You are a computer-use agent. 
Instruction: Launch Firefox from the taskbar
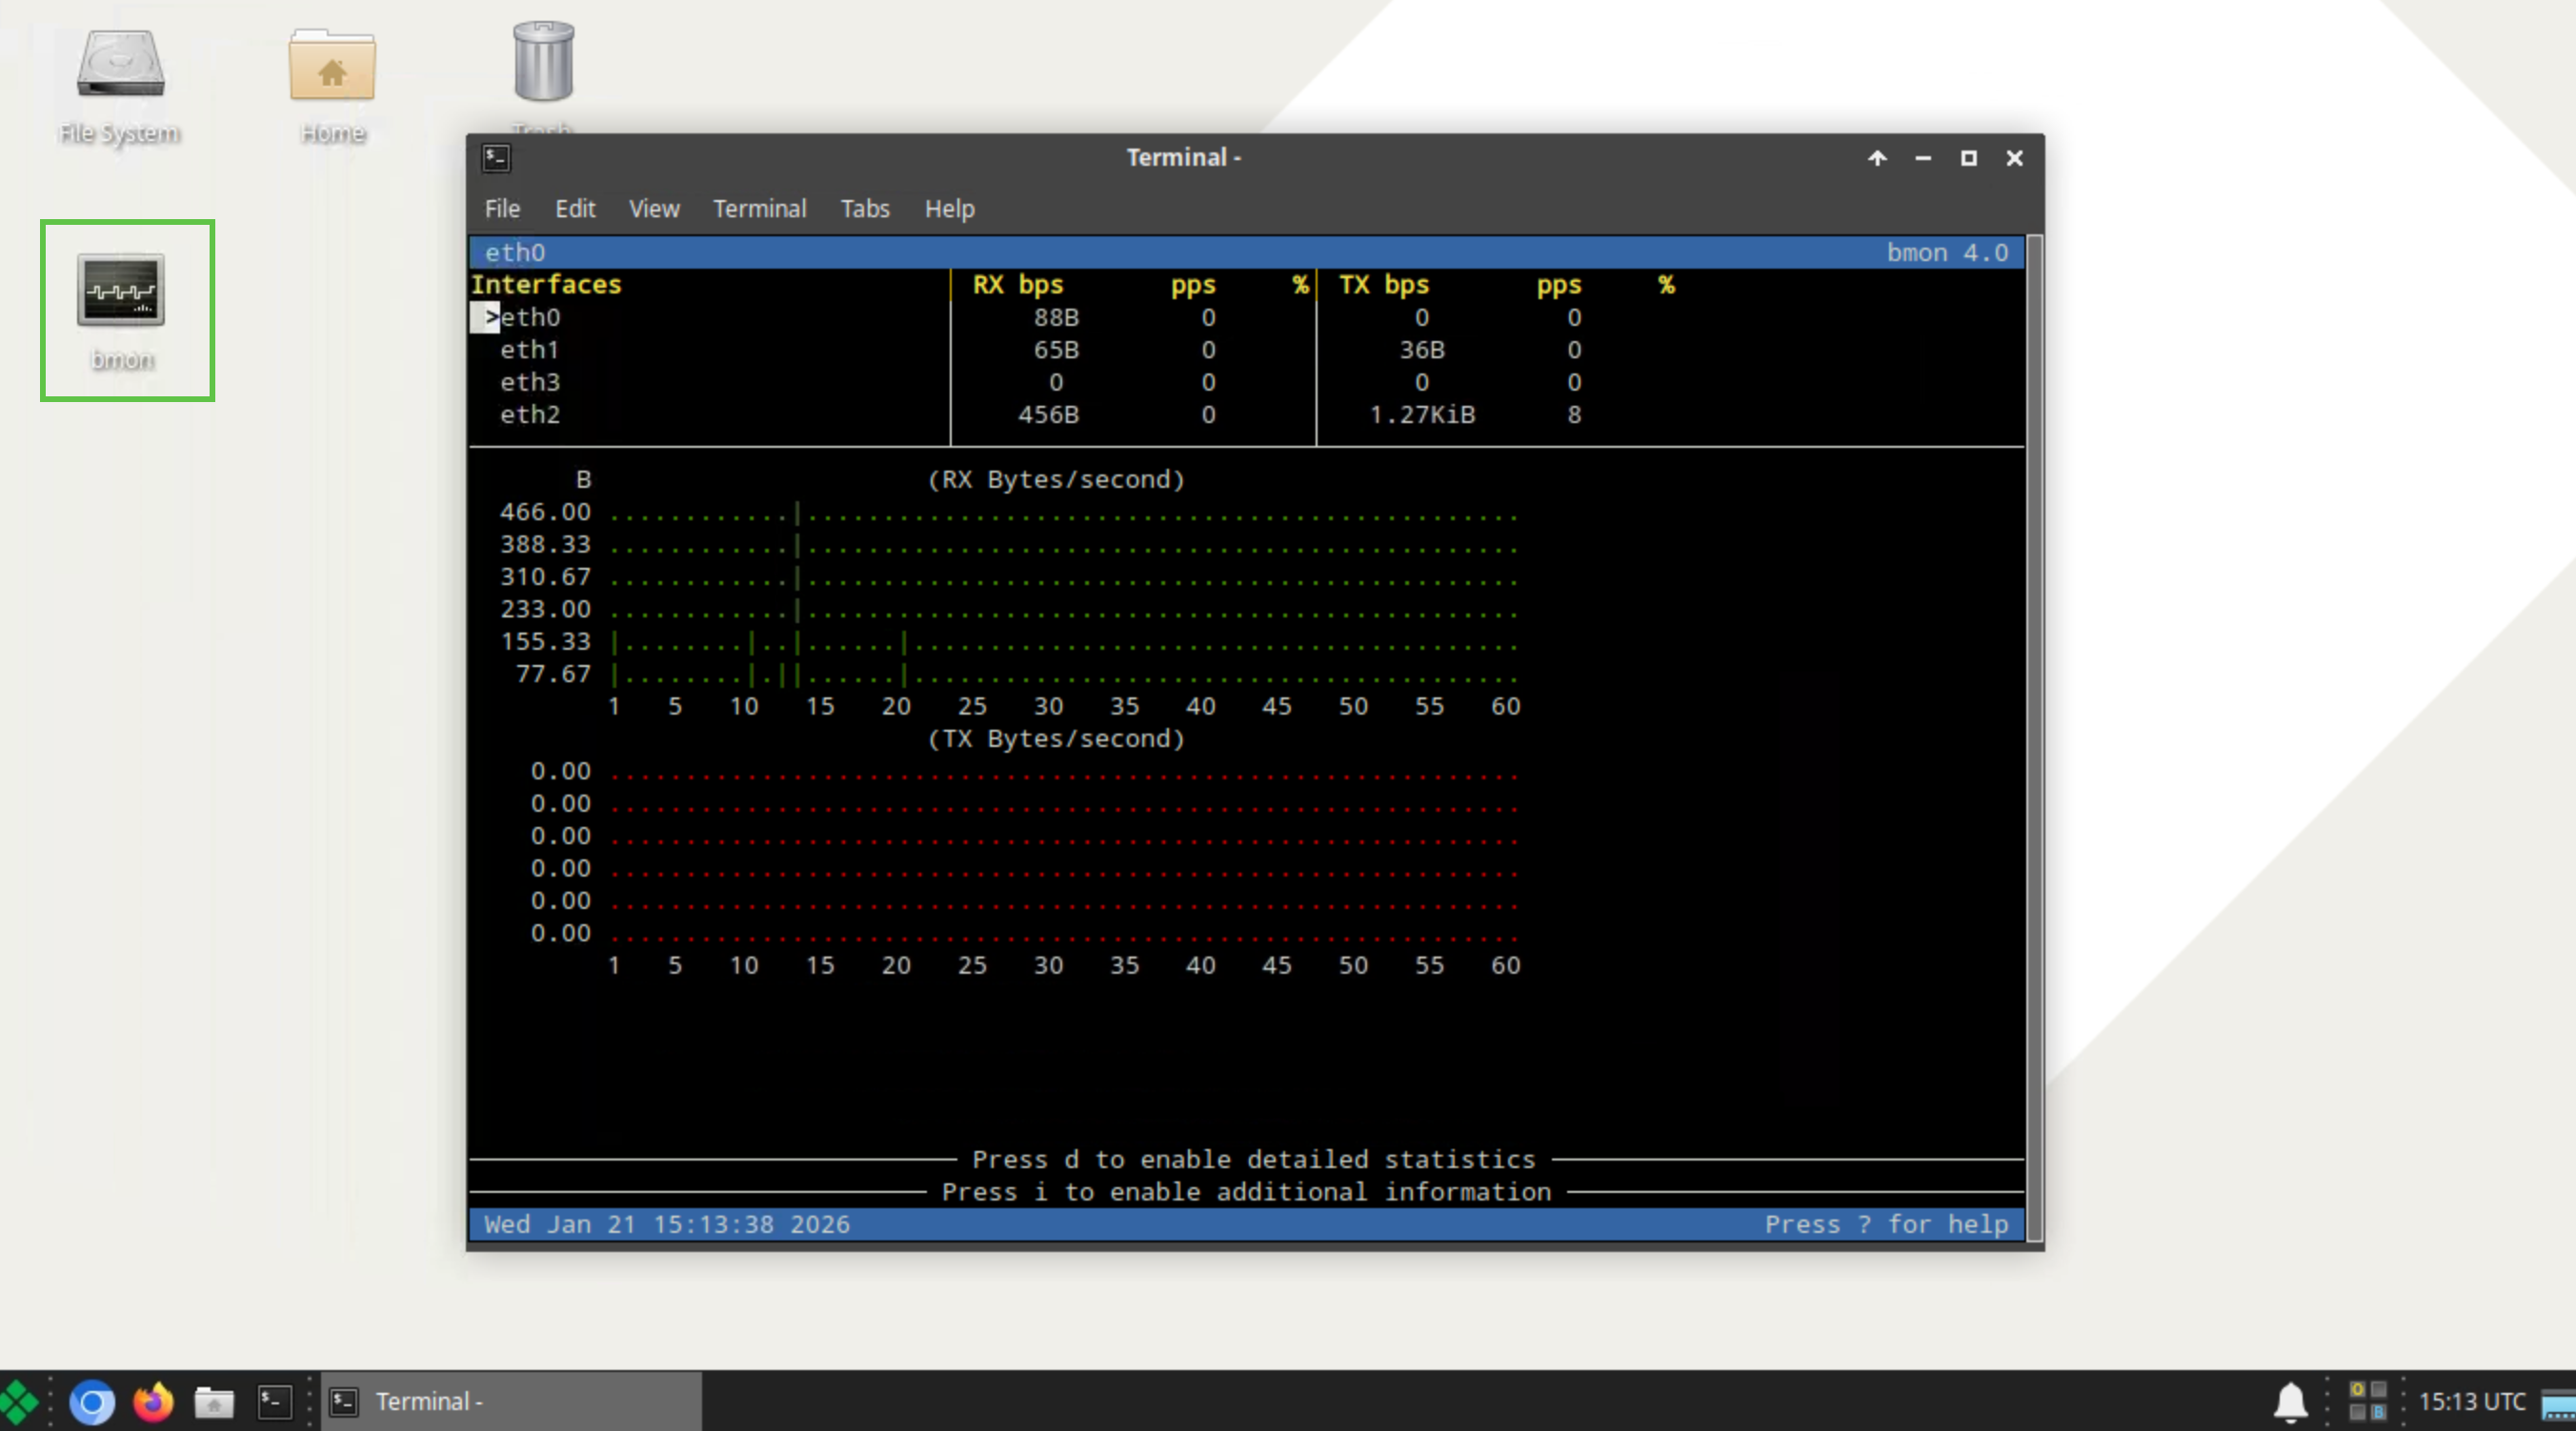pyautogui.click(x=153, y=1401)
